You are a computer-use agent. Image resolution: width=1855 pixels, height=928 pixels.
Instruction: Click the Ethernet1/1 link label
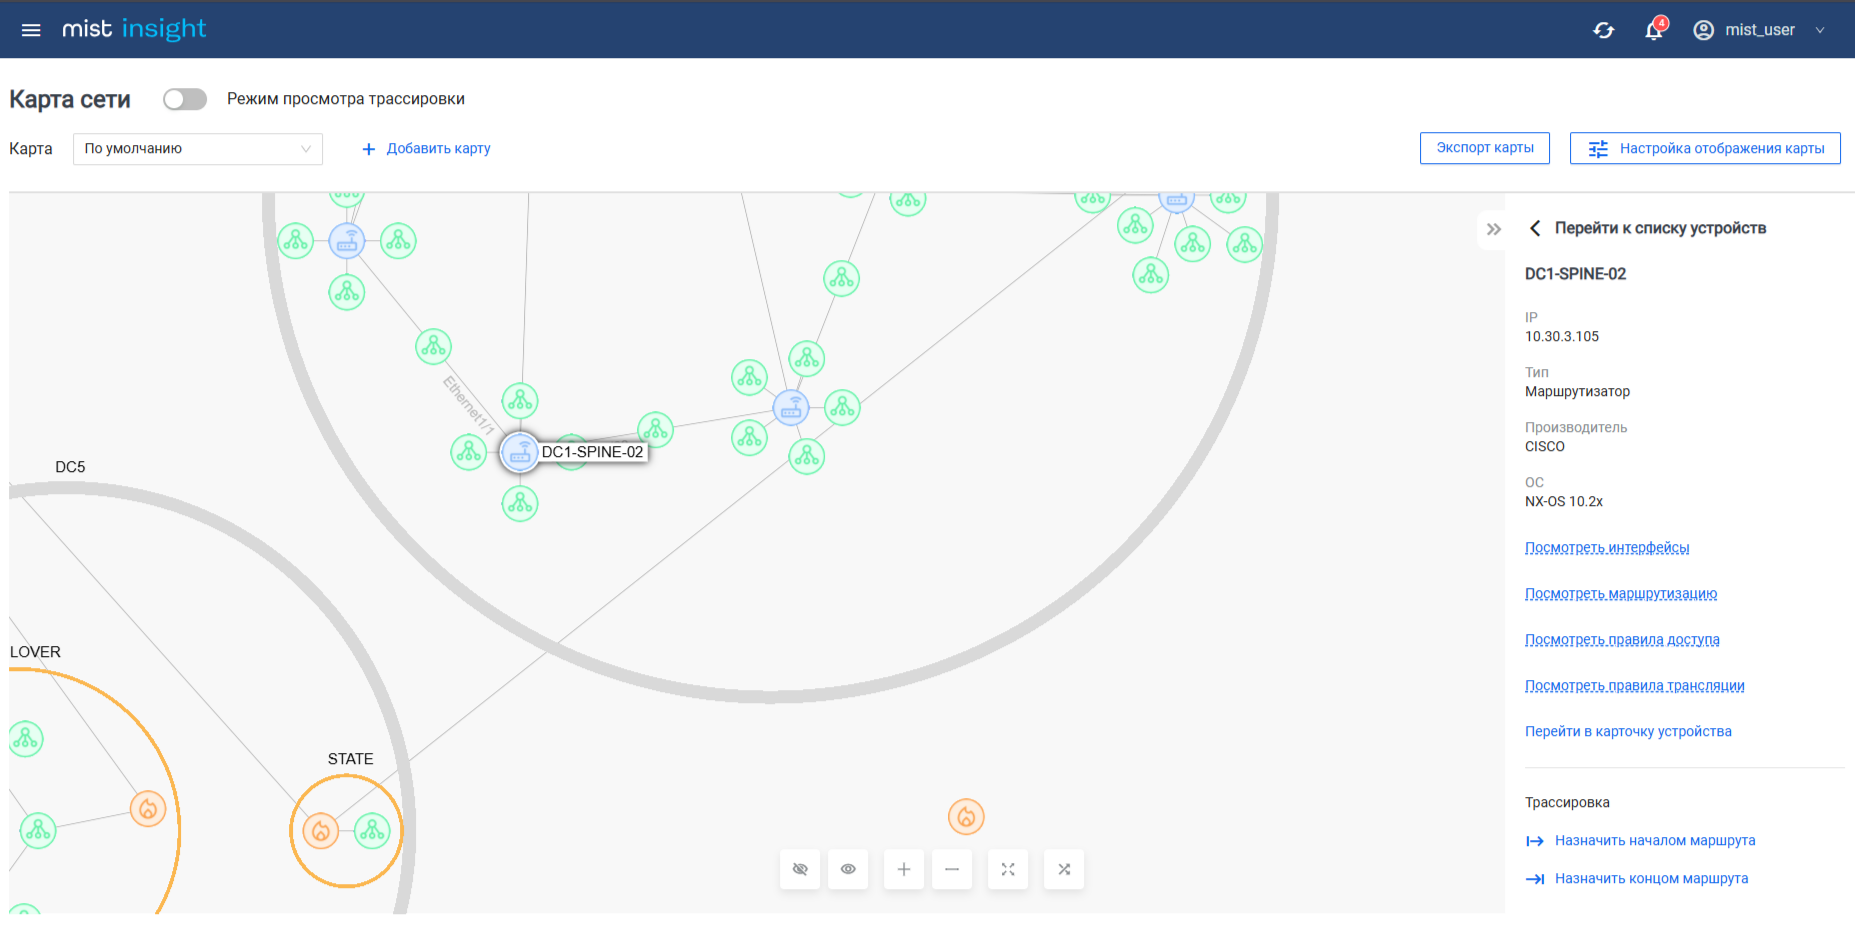(x=469, y=405)
